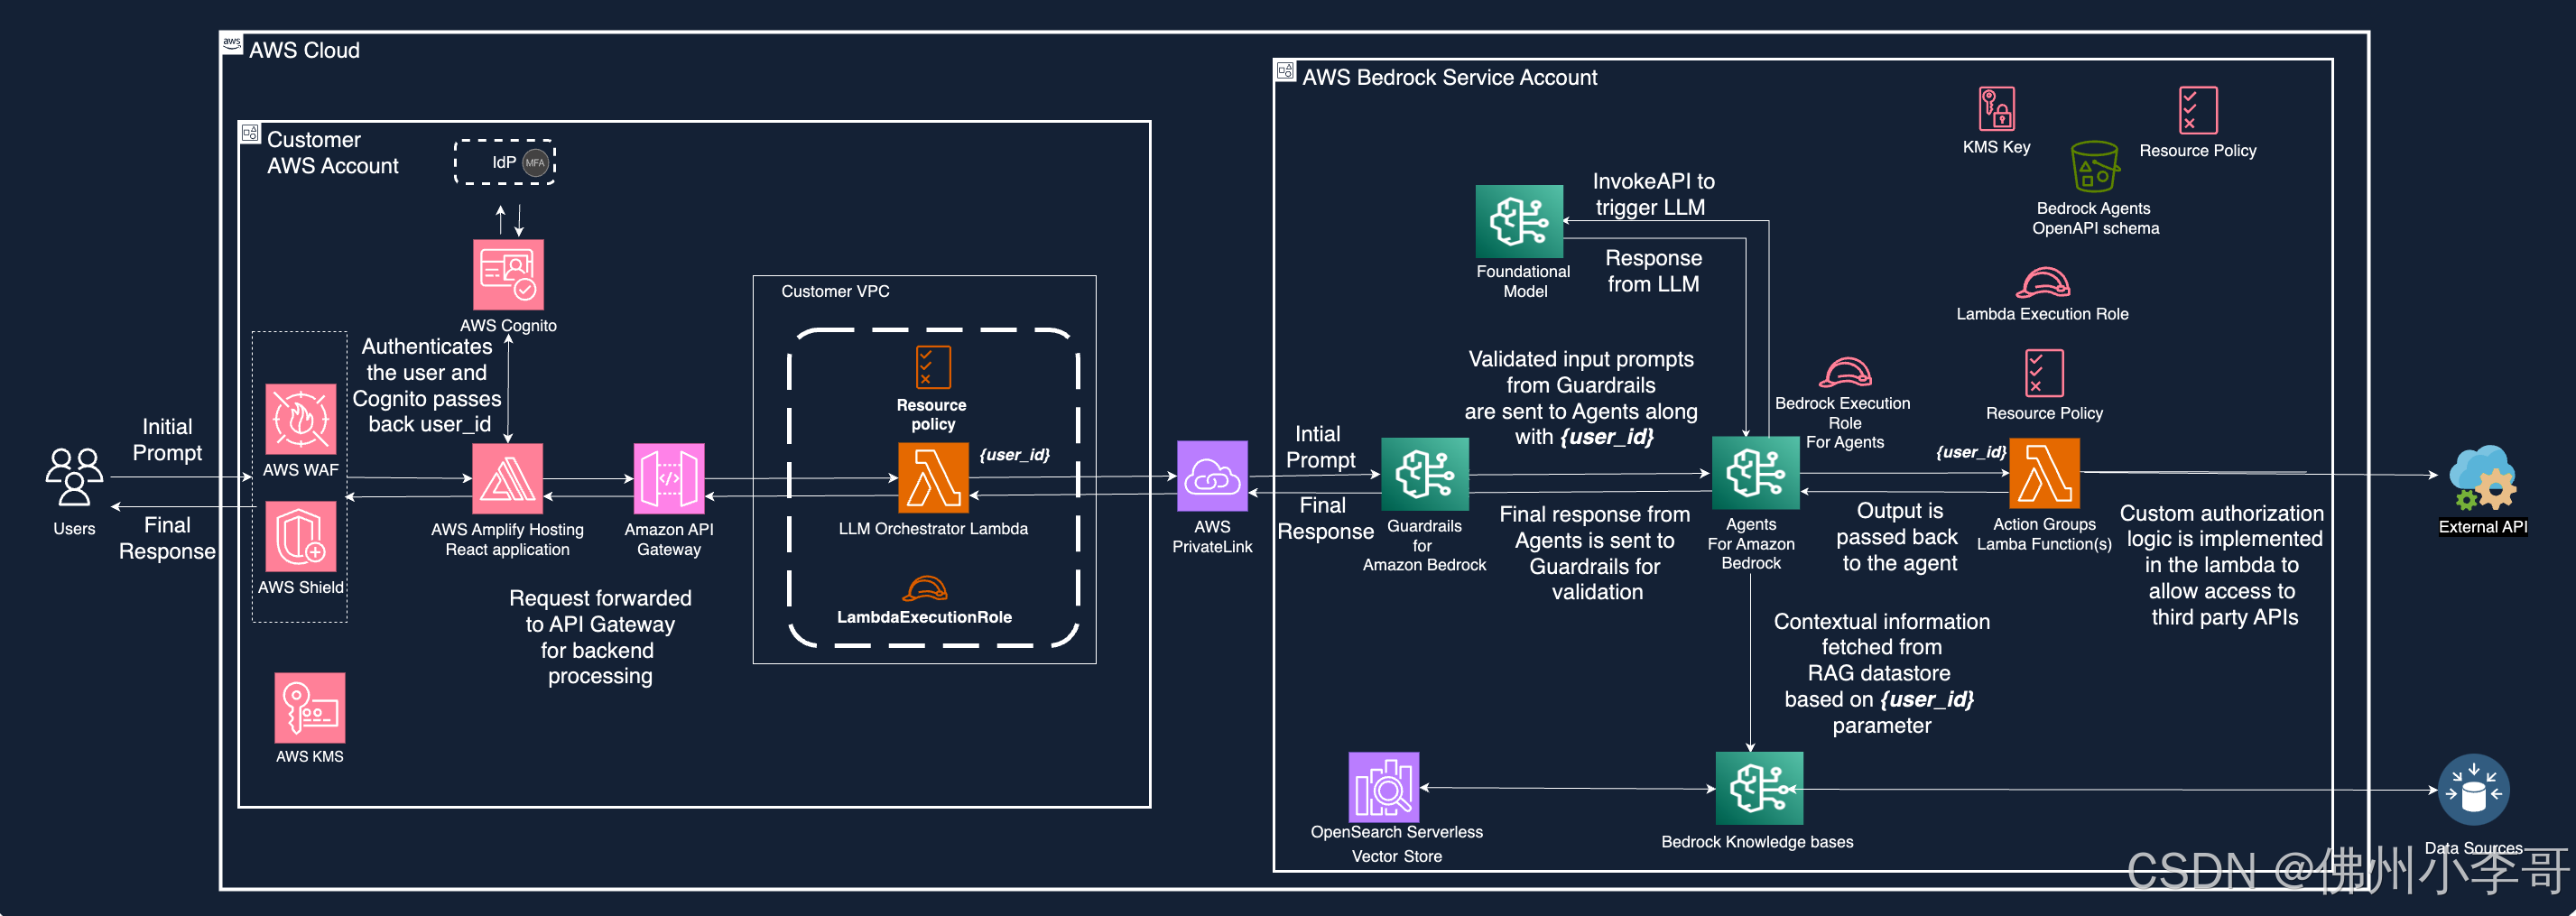2576x916 pixels.
Task: Click the MFA badge in the IdP box
Action: pos(536,163)
